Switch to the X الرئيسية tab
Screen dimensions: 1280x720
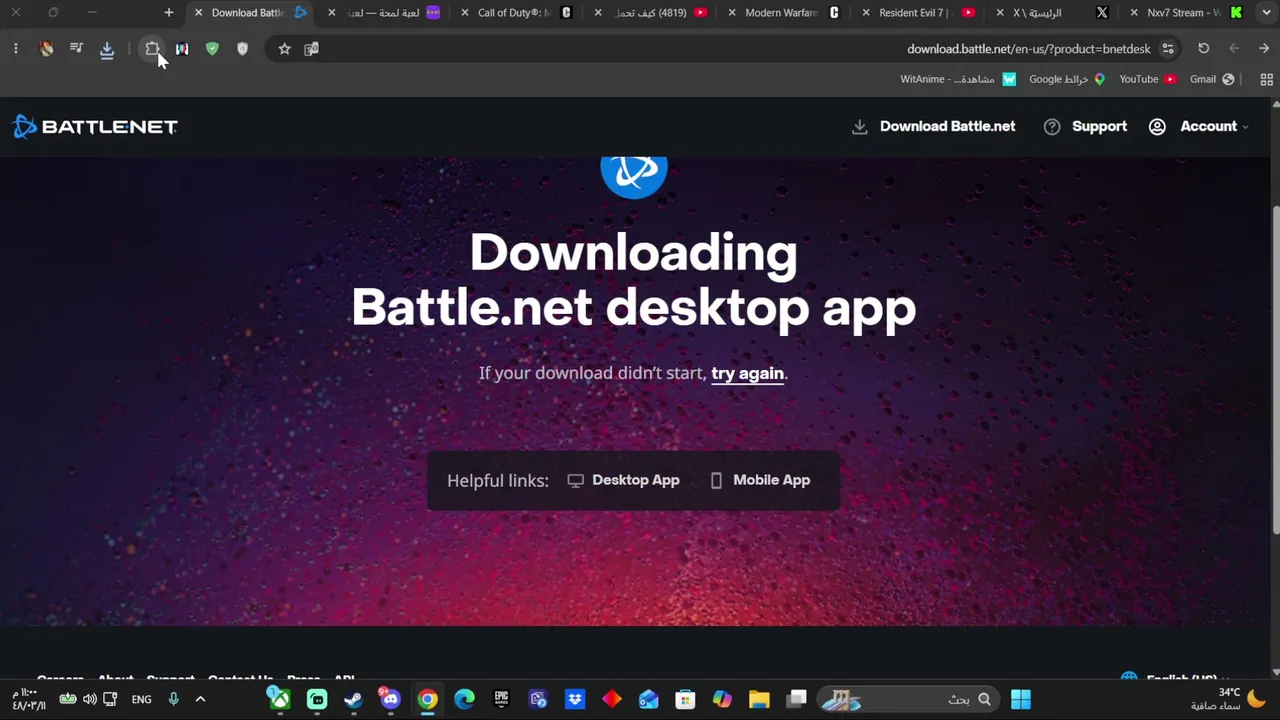click(x=1054, y=13)
